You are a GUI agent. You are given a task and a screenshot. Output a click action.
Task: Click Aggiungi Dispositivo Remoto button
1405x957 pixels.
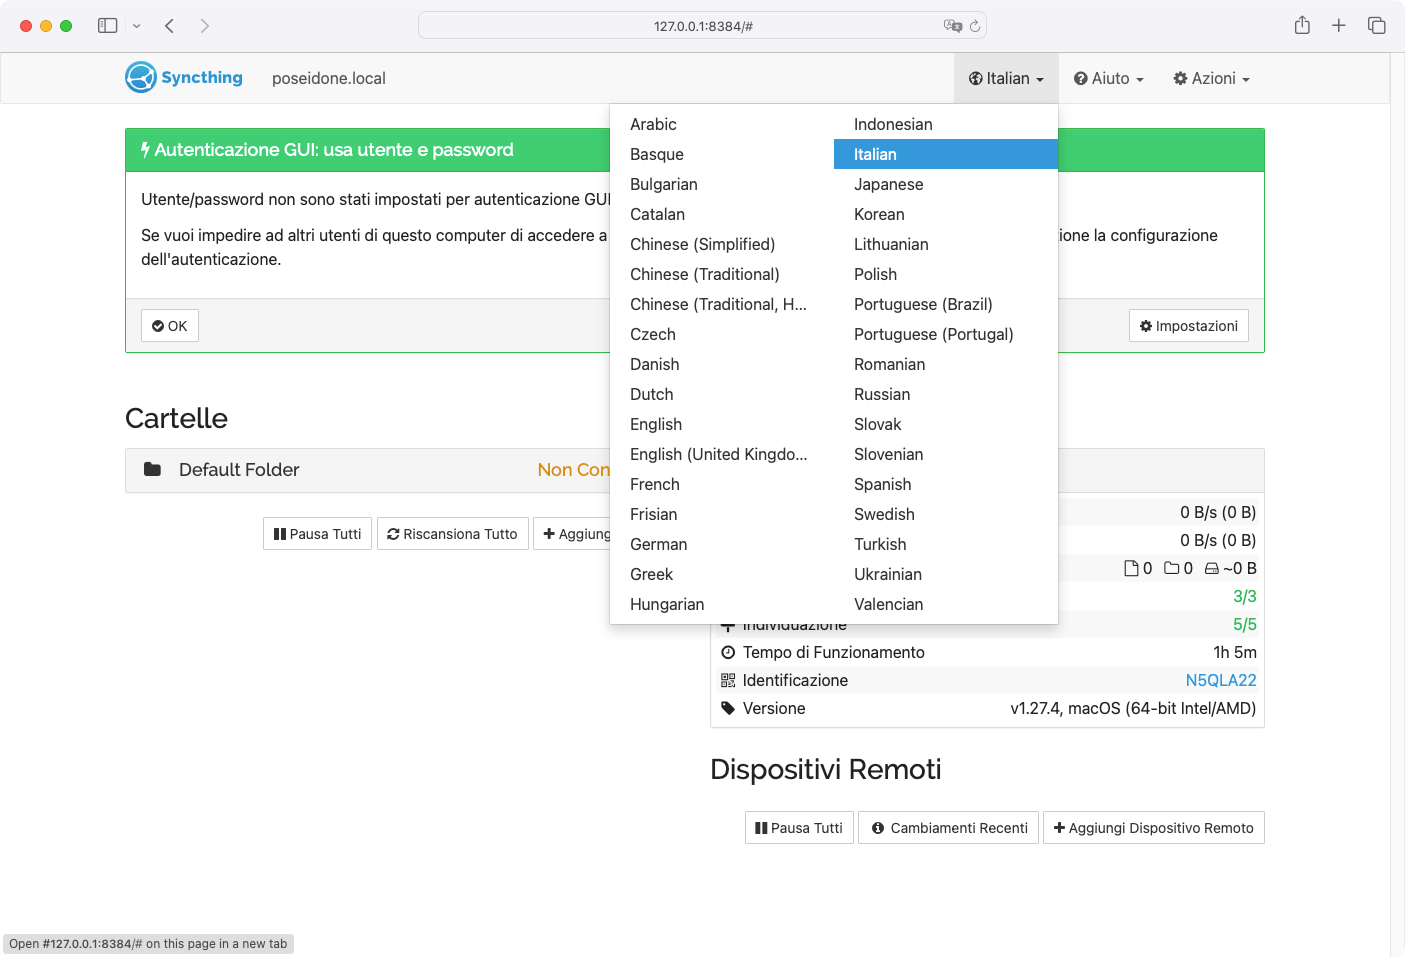click(x=1153, y=828)
